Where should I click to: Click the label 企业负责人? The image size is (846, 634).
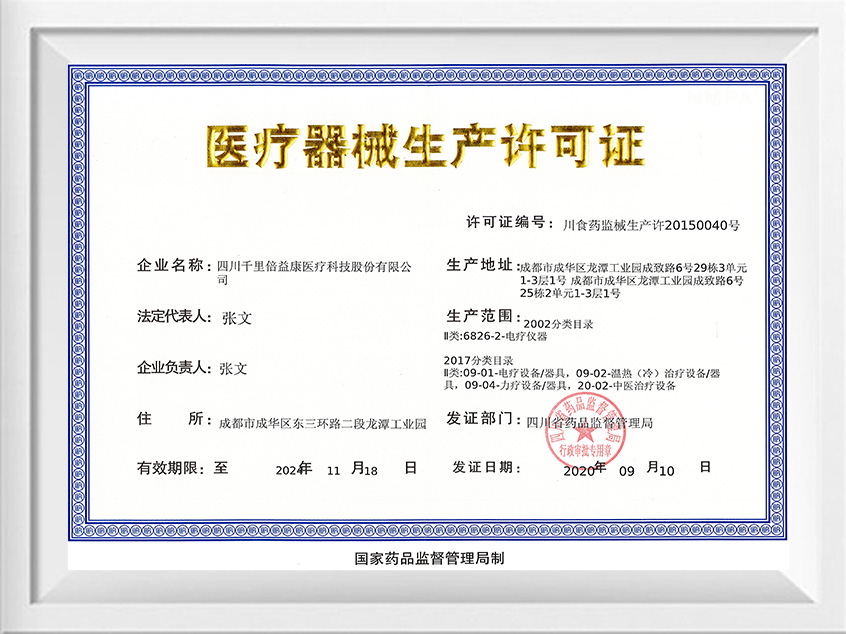click(x=174, y=368)
